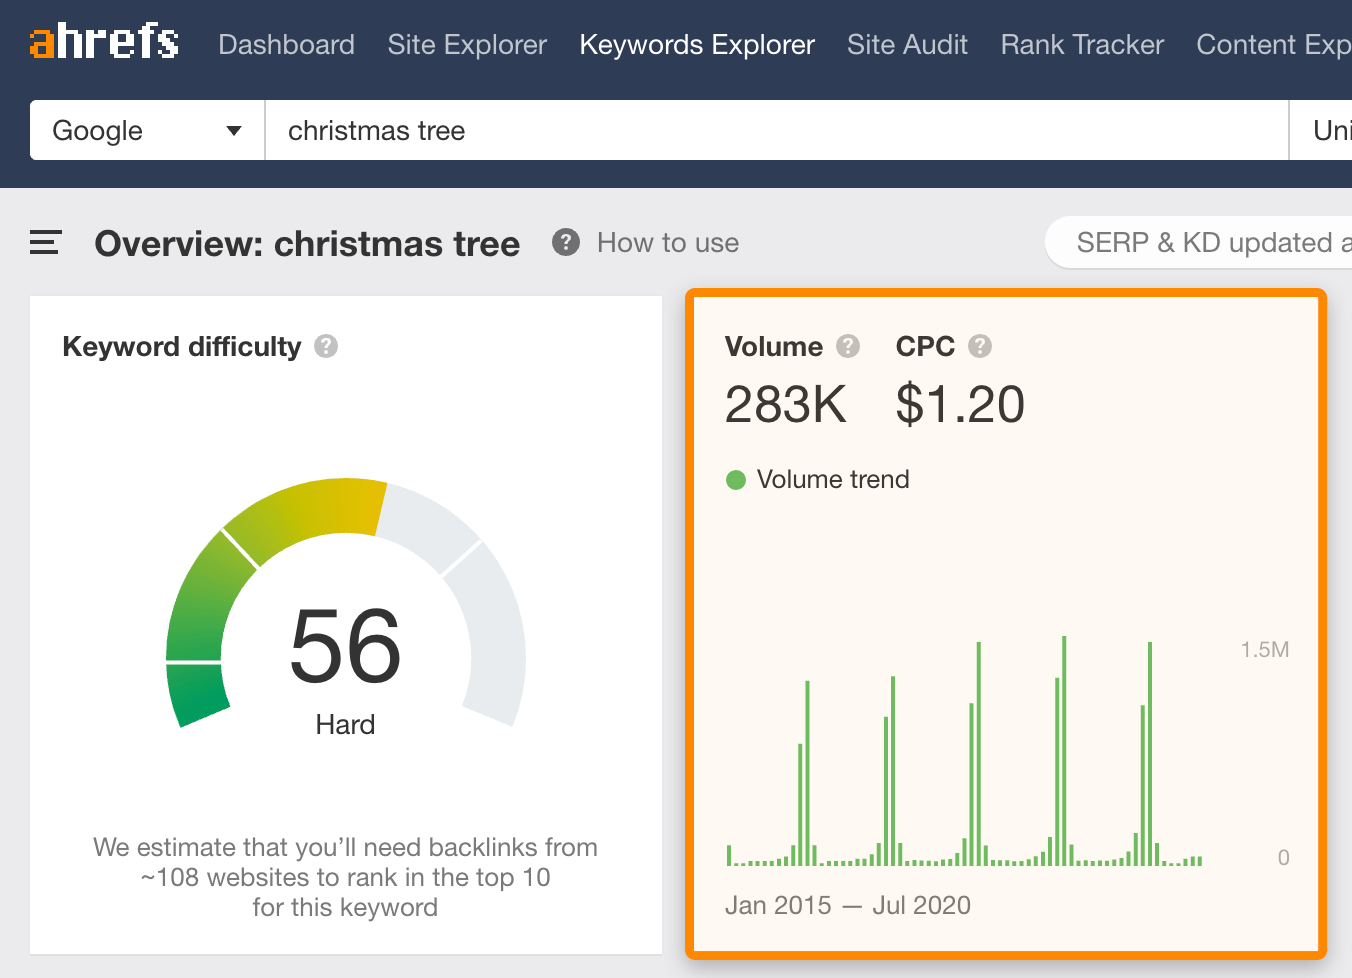Click the Keyword difficulty help icon
The width and height of the screenshot is (1352, 978).
click(326, 346)
